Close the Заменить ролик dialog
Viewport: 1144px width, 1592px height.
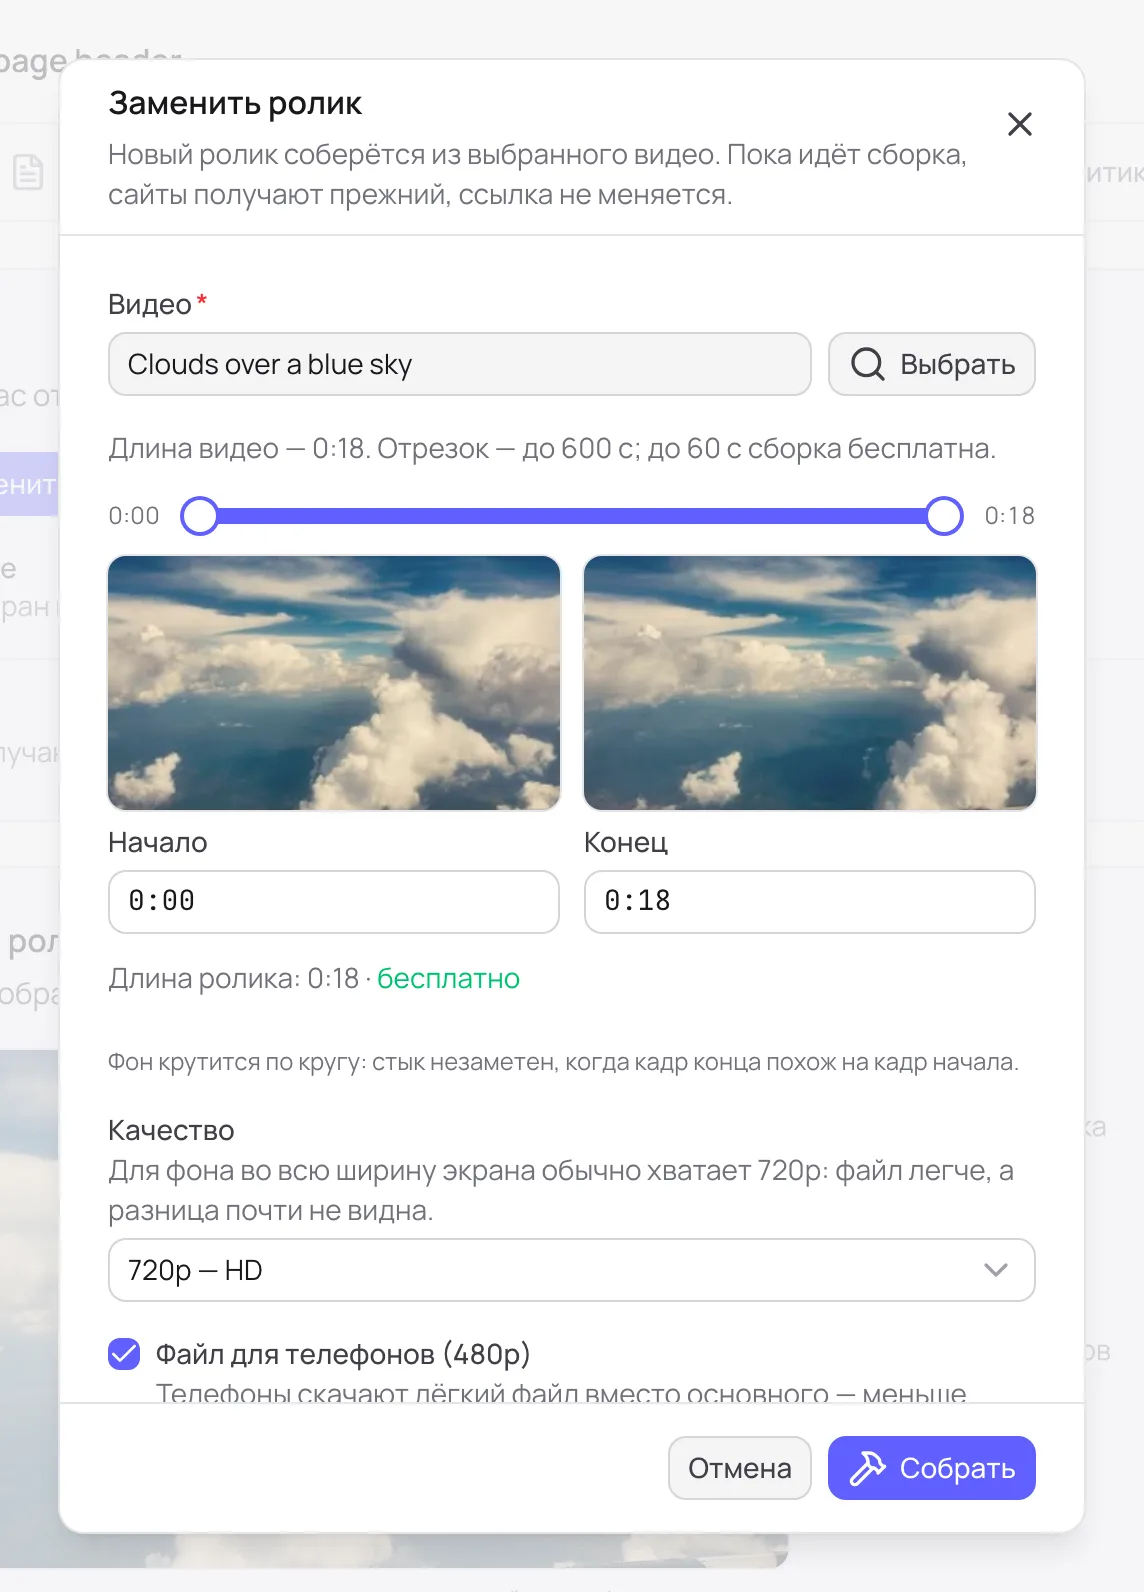pos(1020,124)
